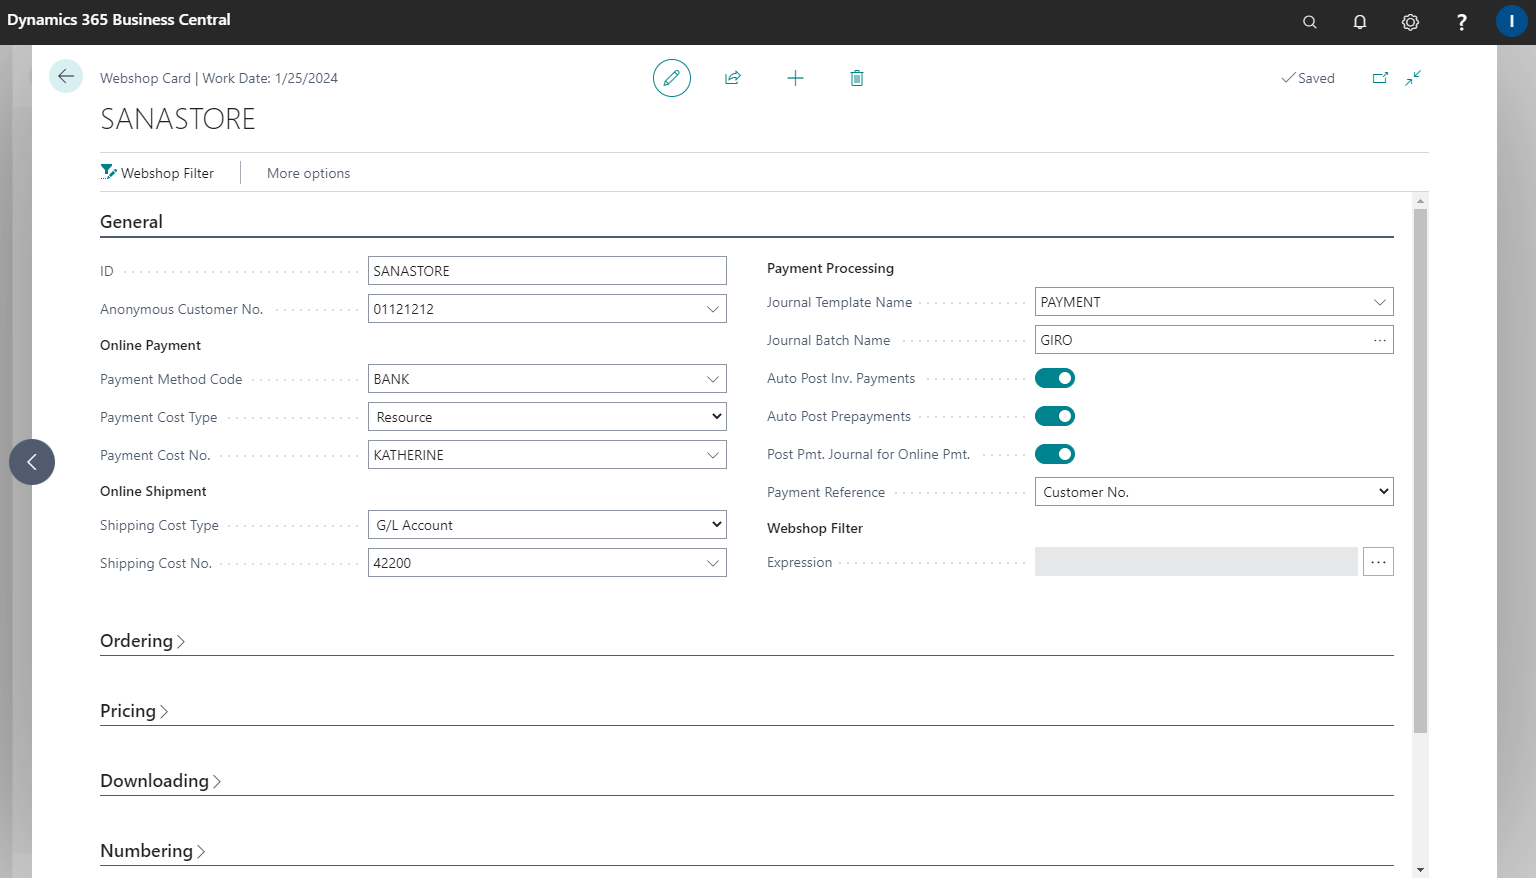Click the vertical scrollbar thumb
This screenshot has height=878, width=1536.
pos(1421,470)
